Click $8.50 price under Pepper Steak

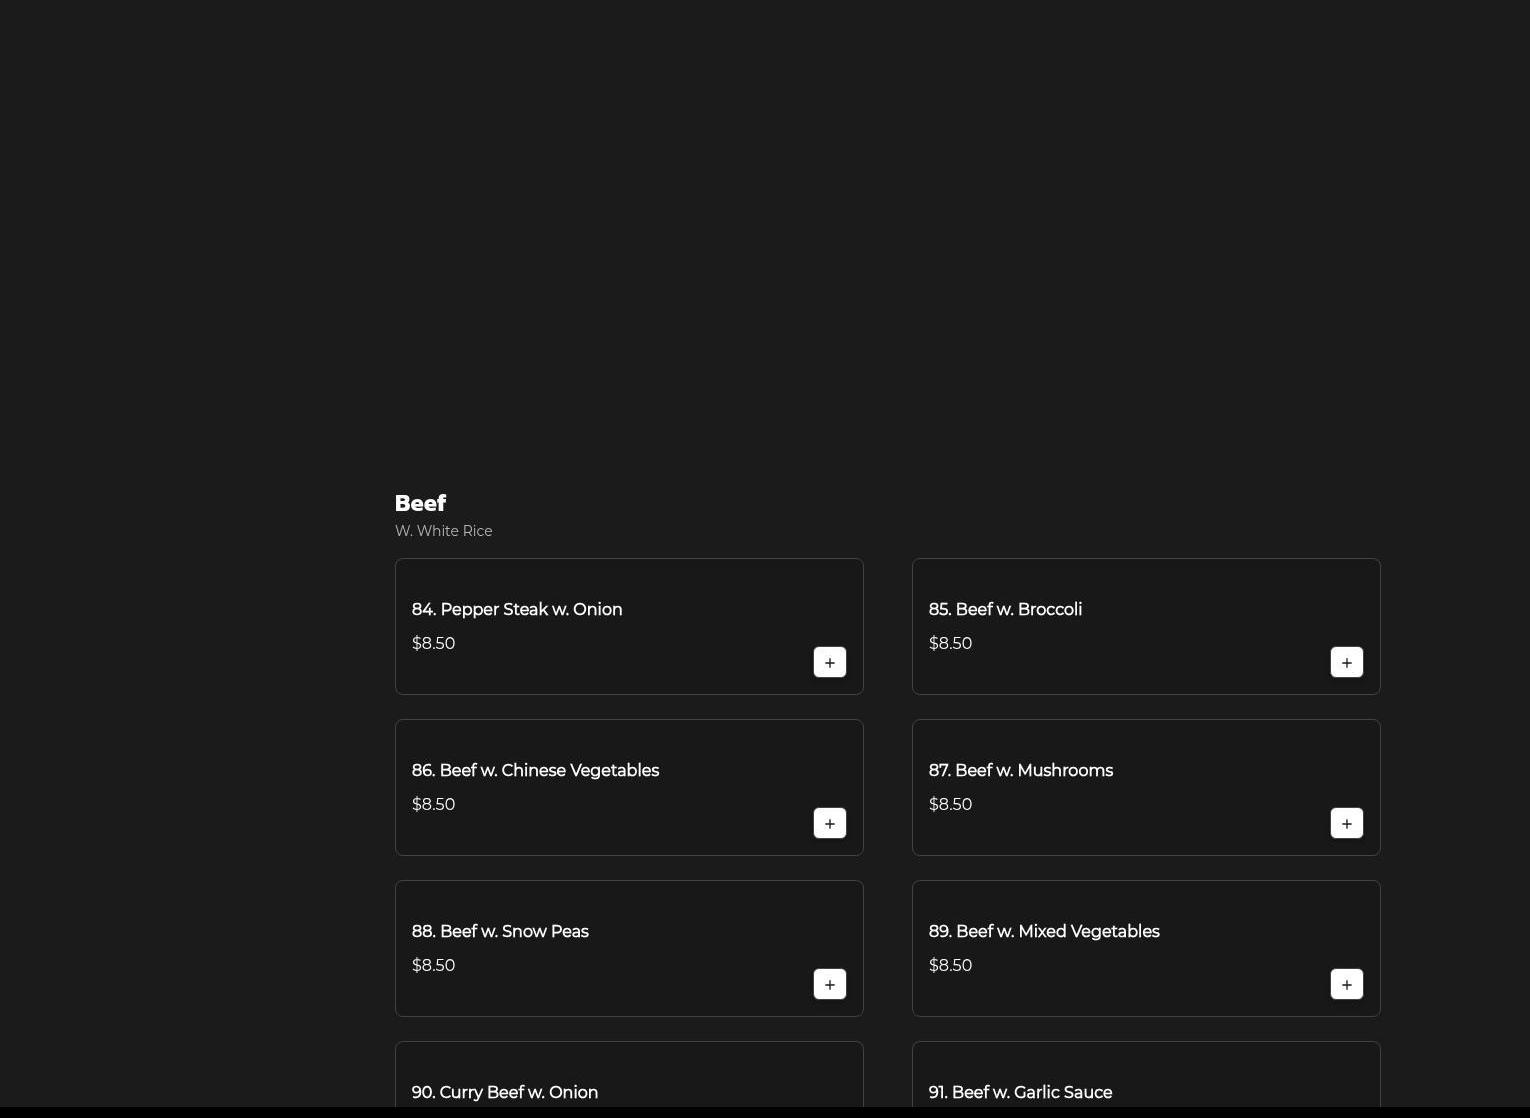point(433,643)
